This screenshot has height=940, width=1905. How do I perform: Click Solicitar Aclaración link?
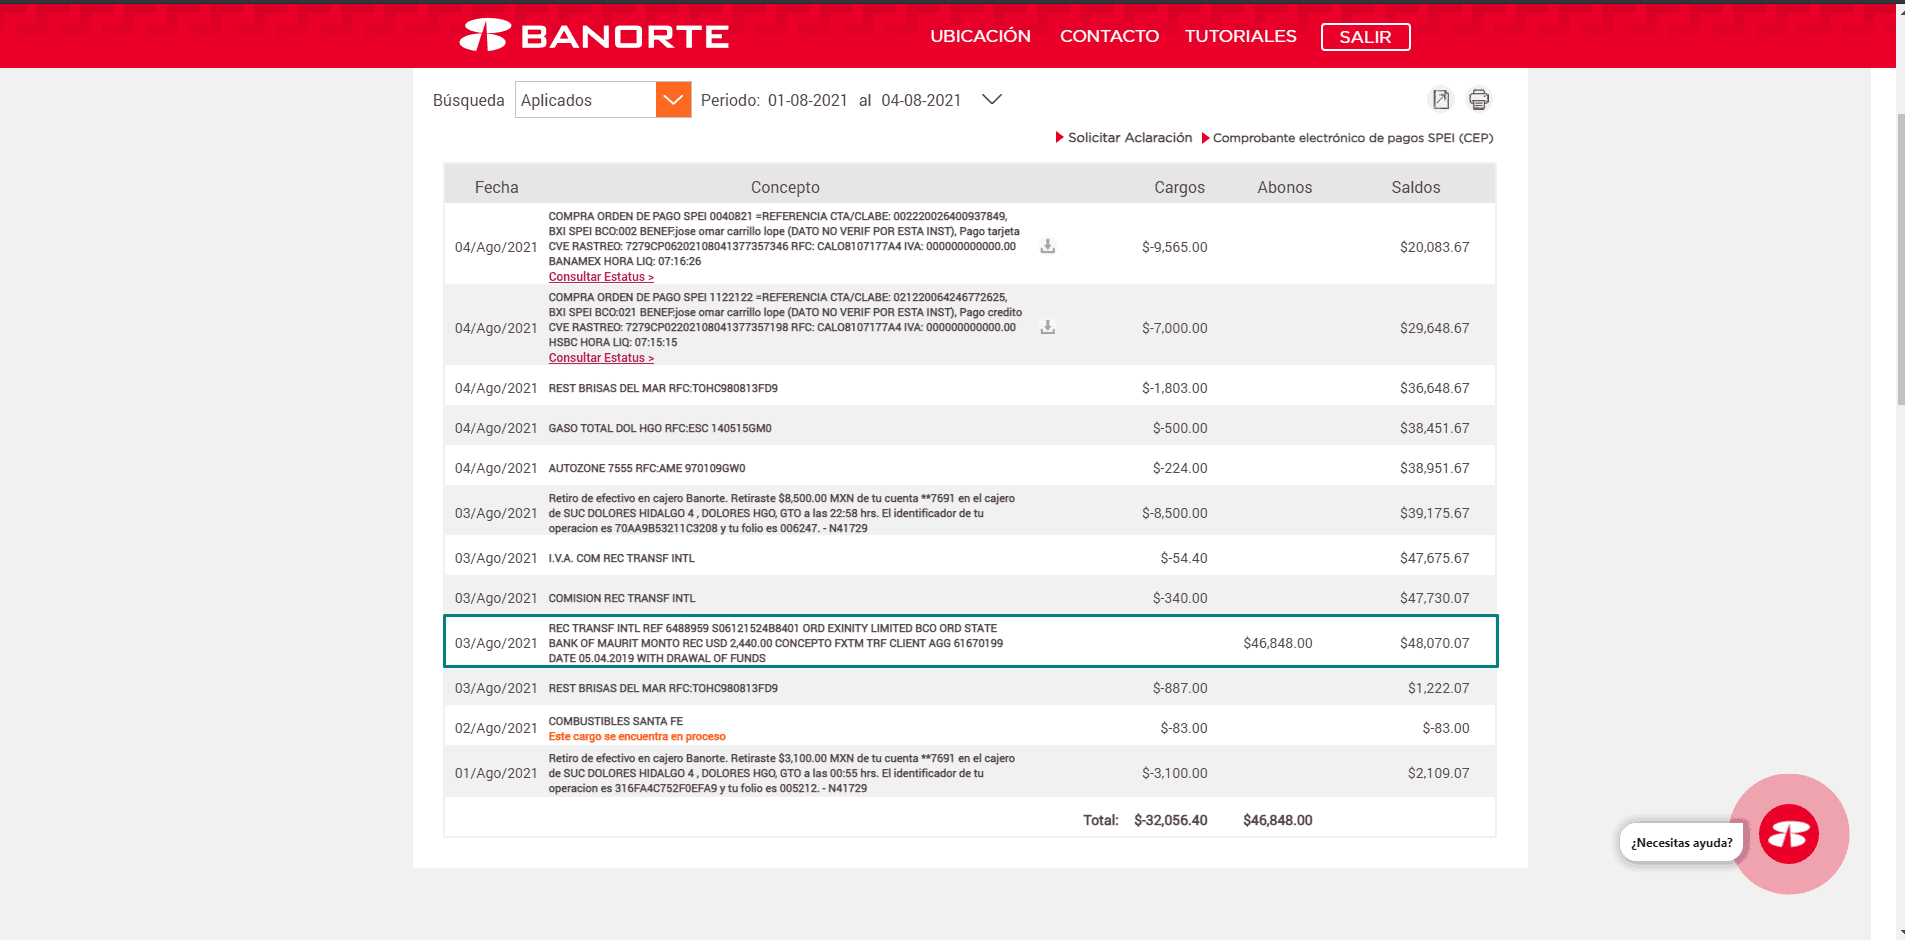tap(1129, 138)
